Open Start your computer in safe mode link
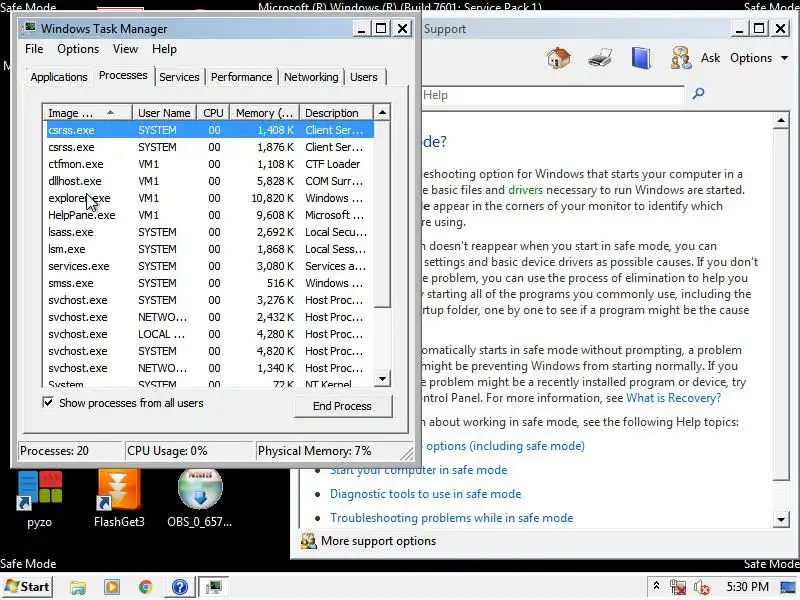 pyautogui.click(x=418, y=470)
